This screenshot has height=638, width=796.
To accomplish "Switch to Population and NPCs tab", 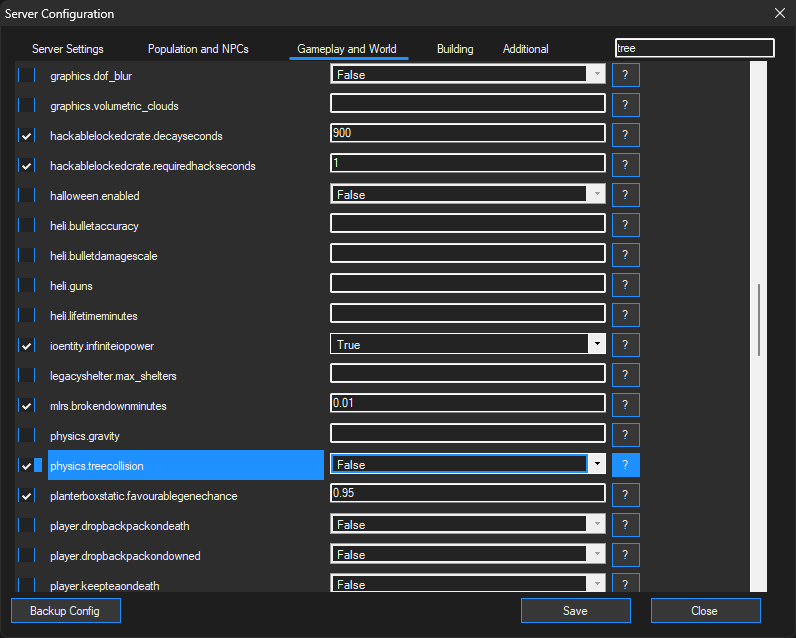I will [x=198, y=49].
